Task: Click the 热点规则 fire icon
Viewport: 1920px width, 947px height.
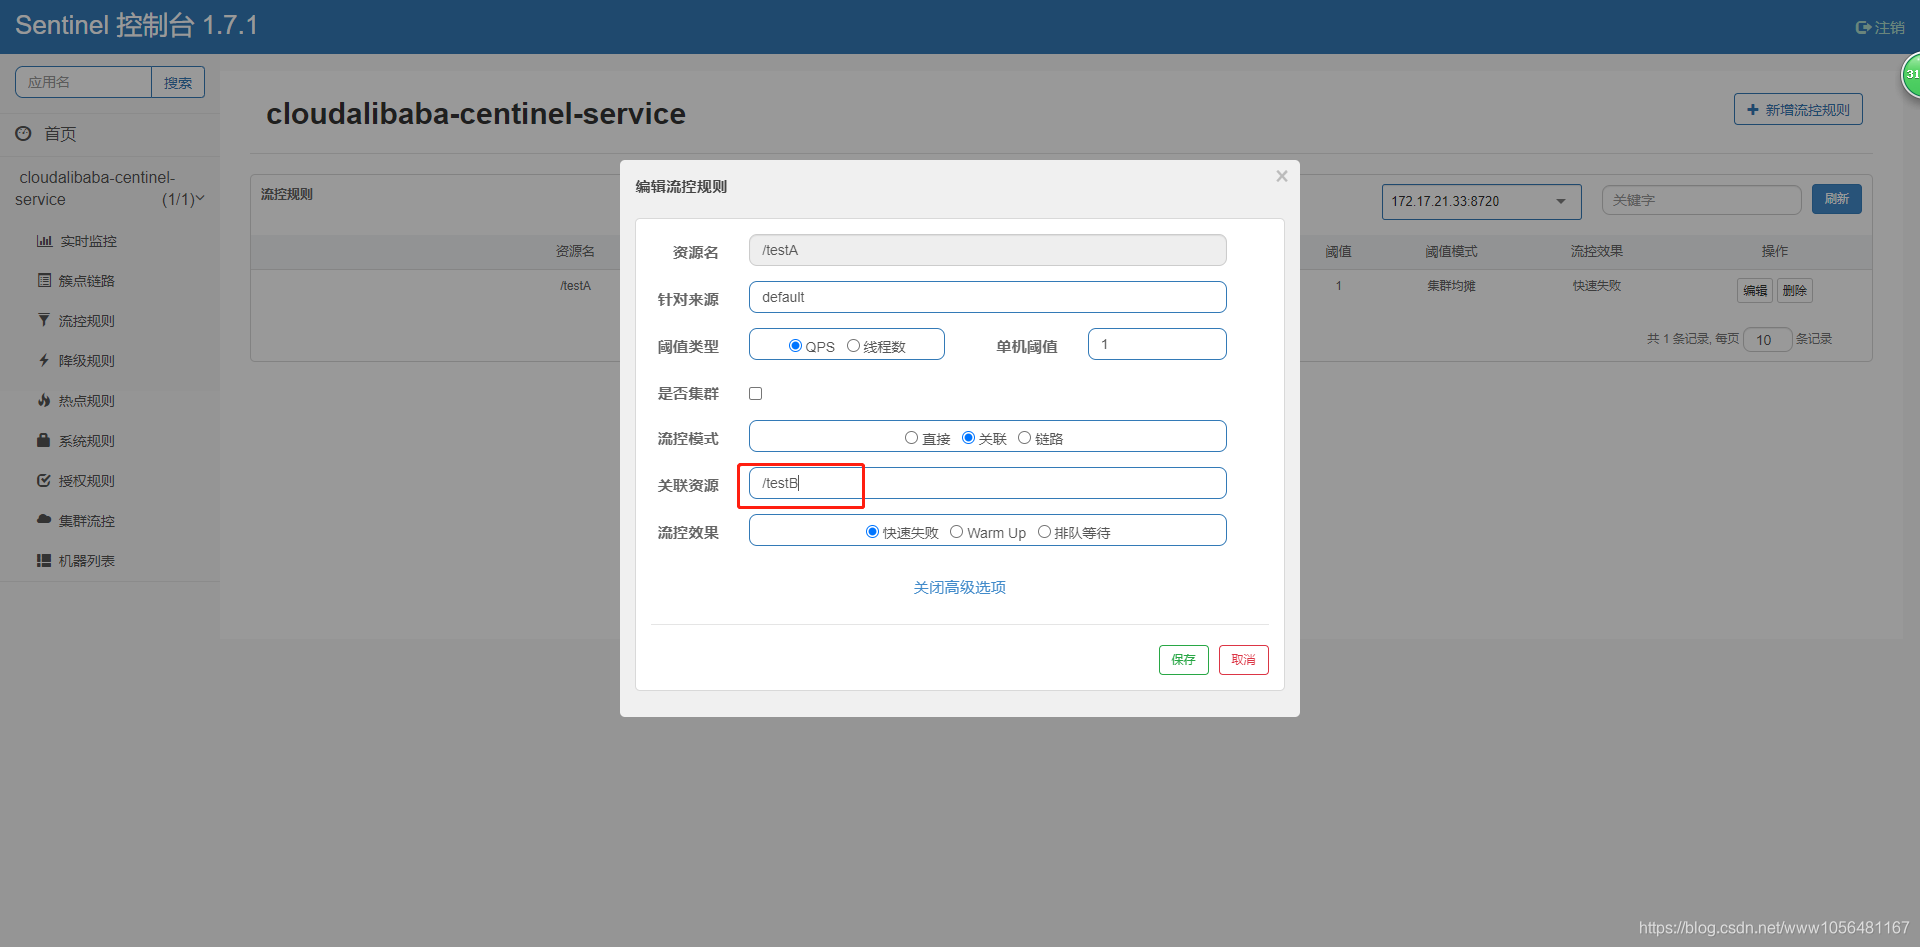Action: (x=44, y=401)
